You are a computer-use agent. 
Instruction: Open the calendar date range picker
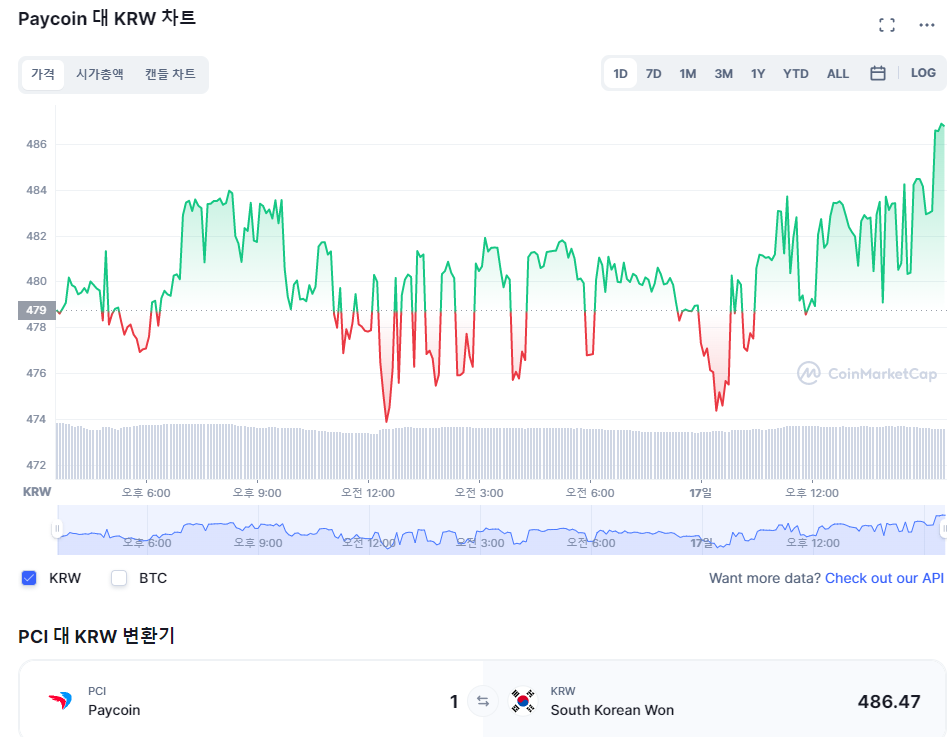(877, 73)
